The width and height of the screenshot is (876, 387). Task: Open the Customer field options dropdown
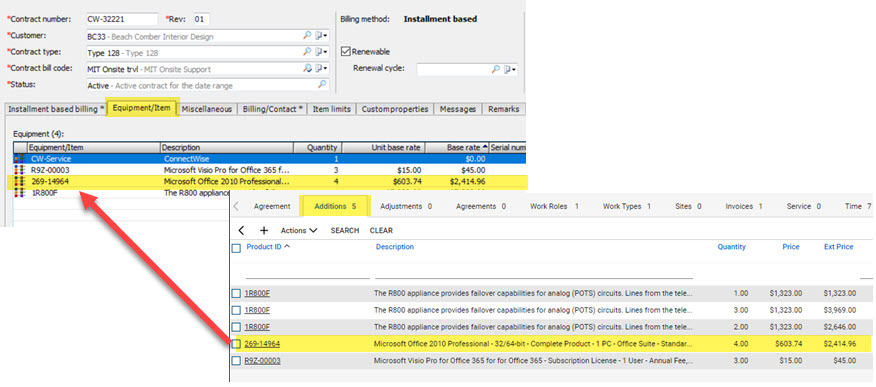[321, 36]
